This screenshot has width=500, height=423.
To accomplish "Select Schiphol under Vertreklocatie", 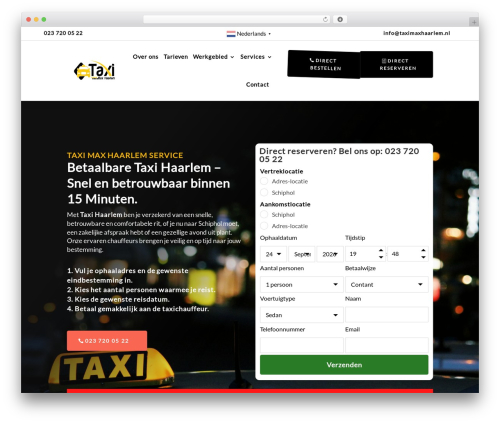I will click(264, 192).
